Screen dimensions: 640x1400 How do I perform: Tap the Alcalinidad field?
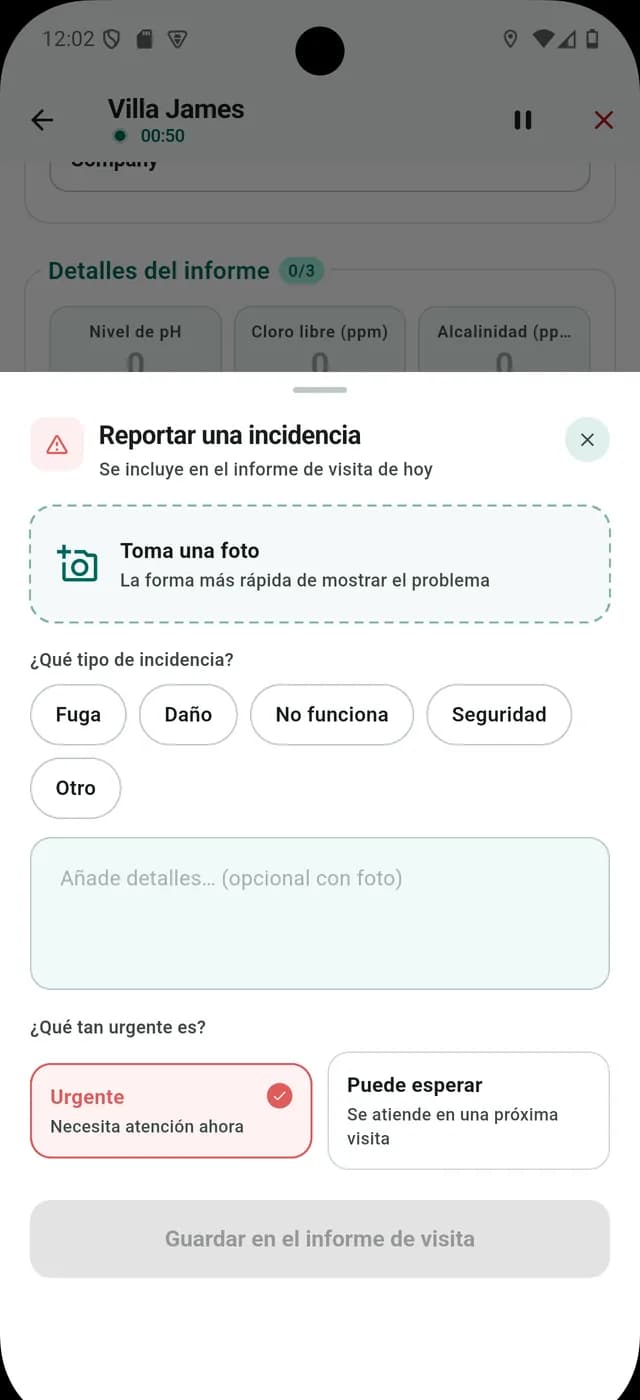504,340
